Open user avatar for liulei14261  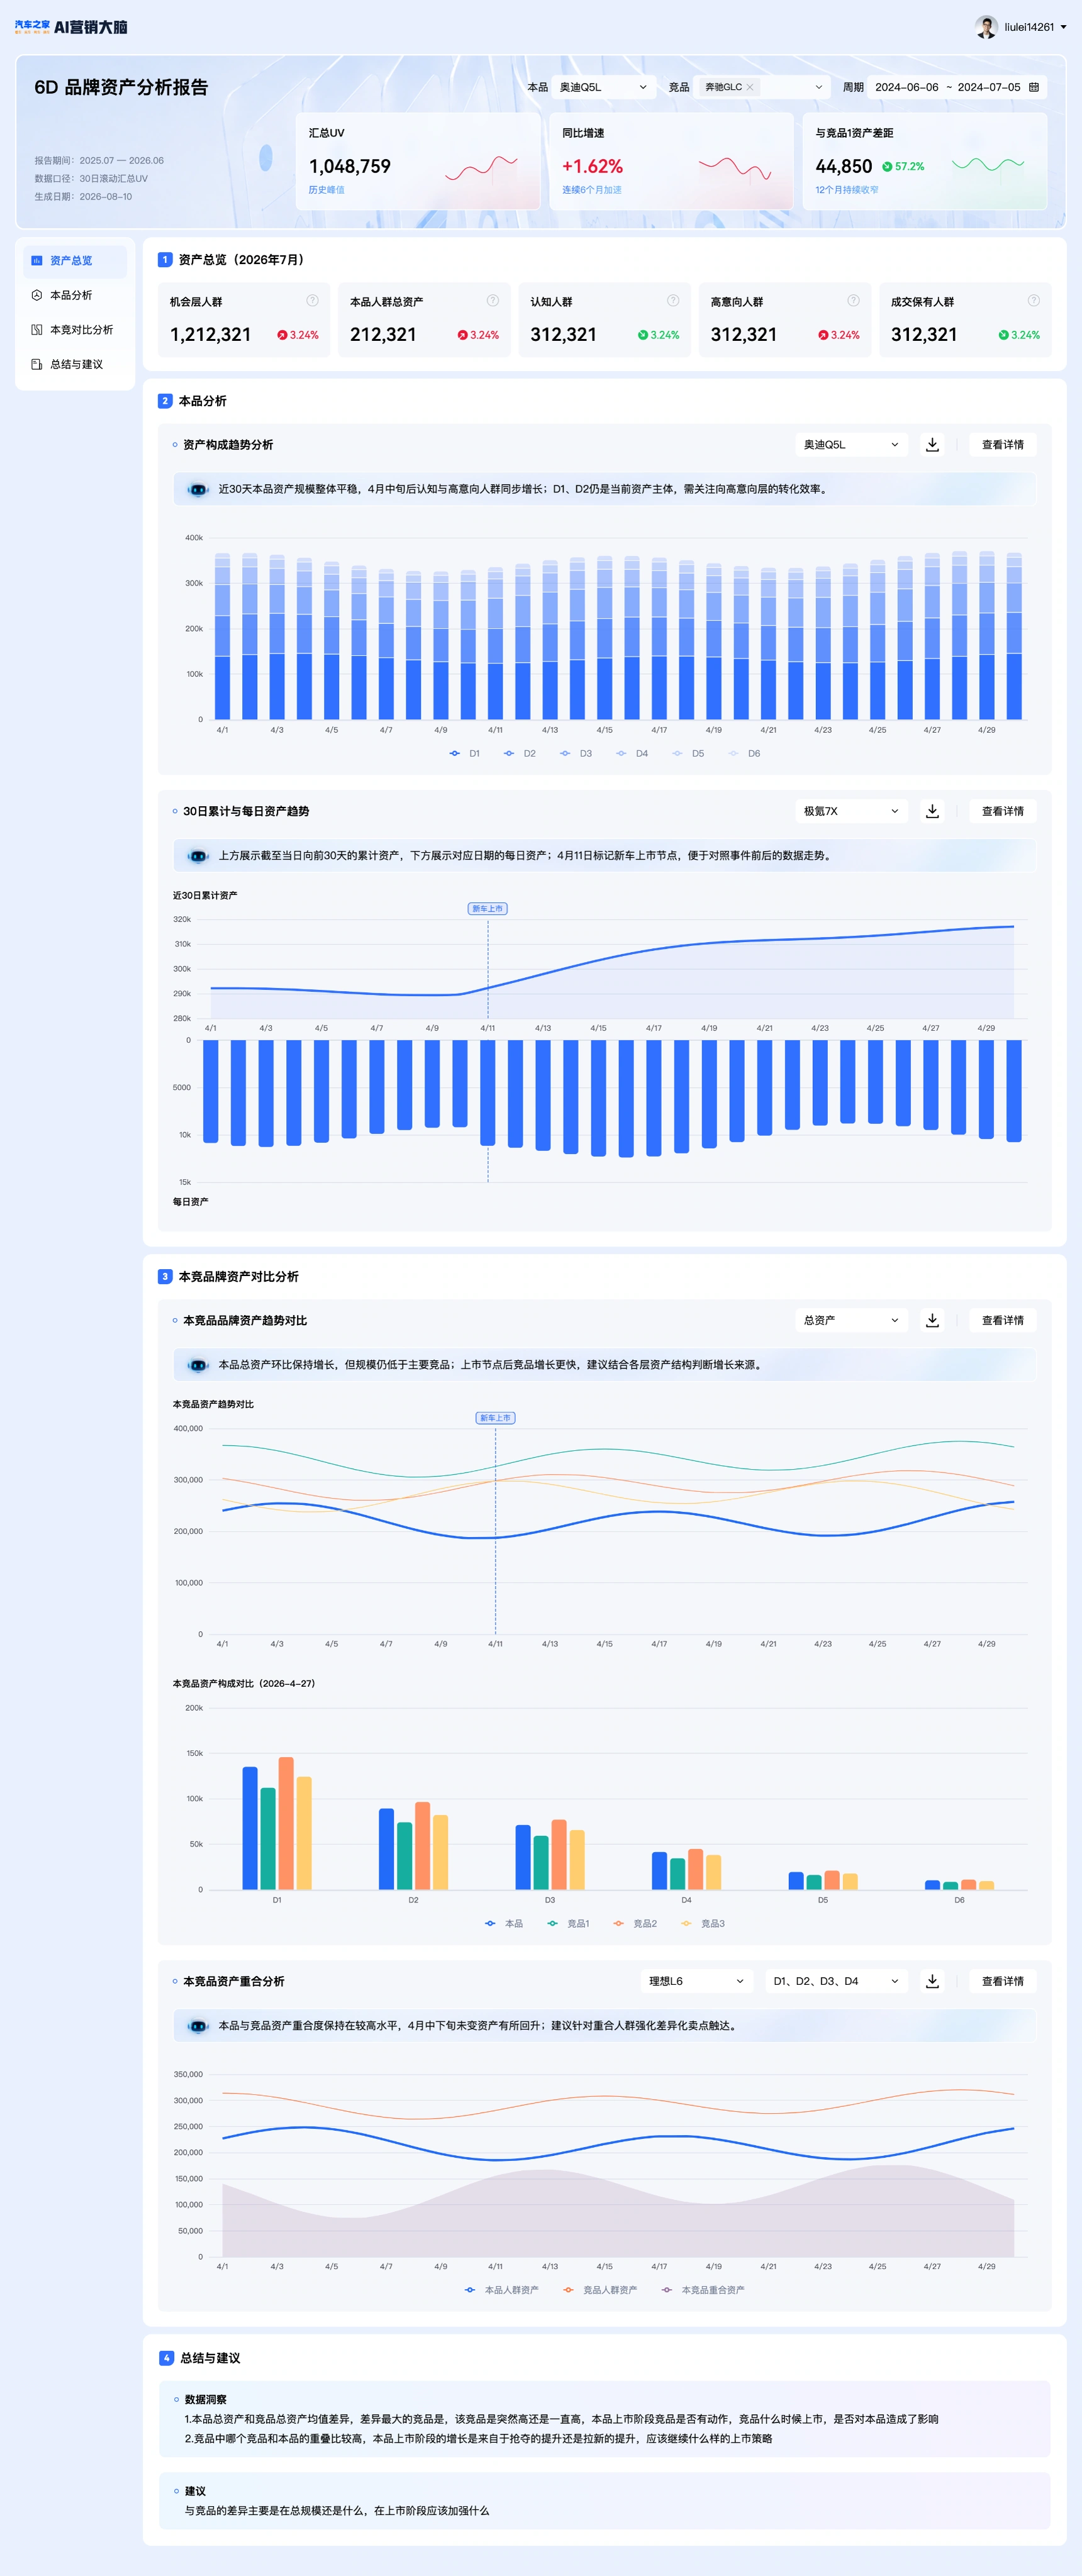pyautogui.click(x=986, y=27)
